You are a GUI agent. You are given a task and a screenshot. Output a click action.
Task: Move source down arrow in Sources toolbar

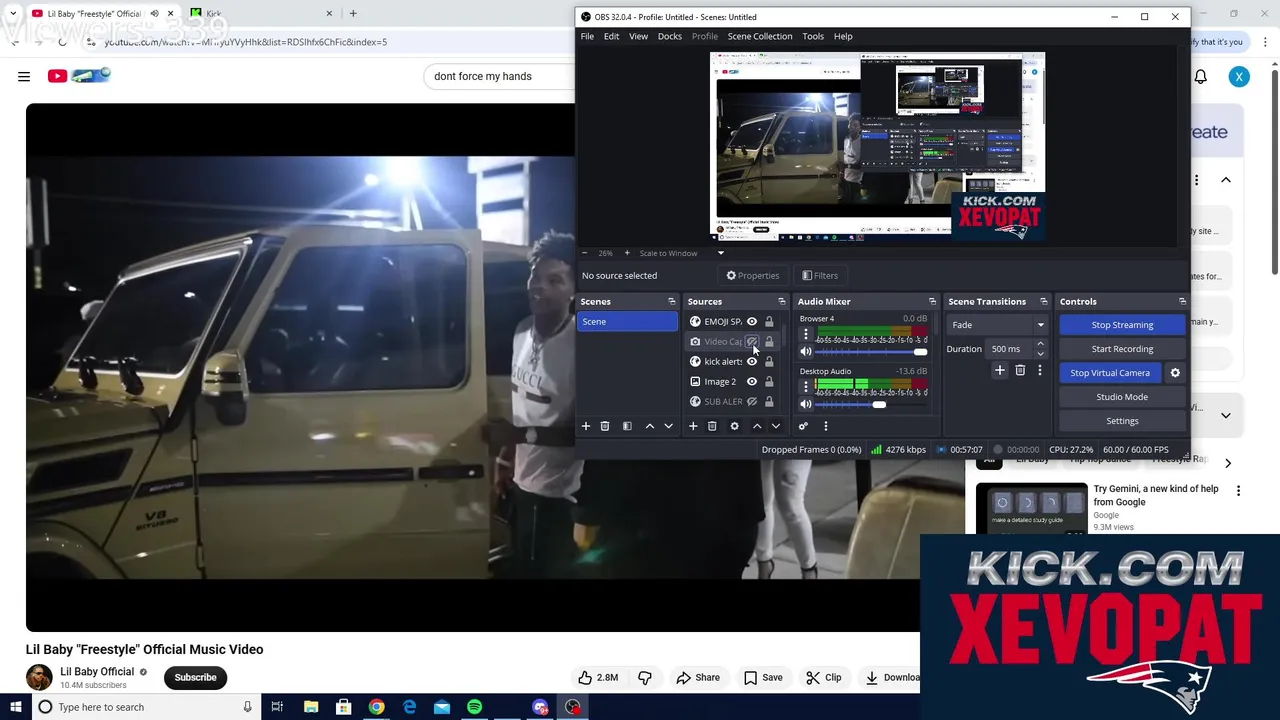pos(776,426)
